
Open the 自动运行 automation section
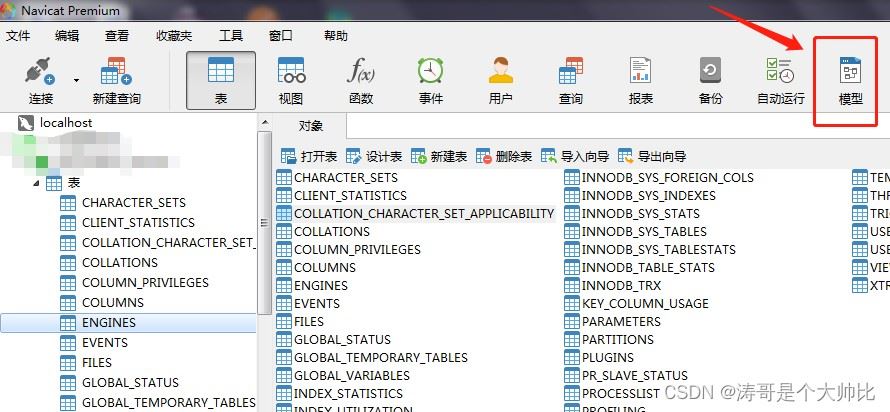point(780,81)
